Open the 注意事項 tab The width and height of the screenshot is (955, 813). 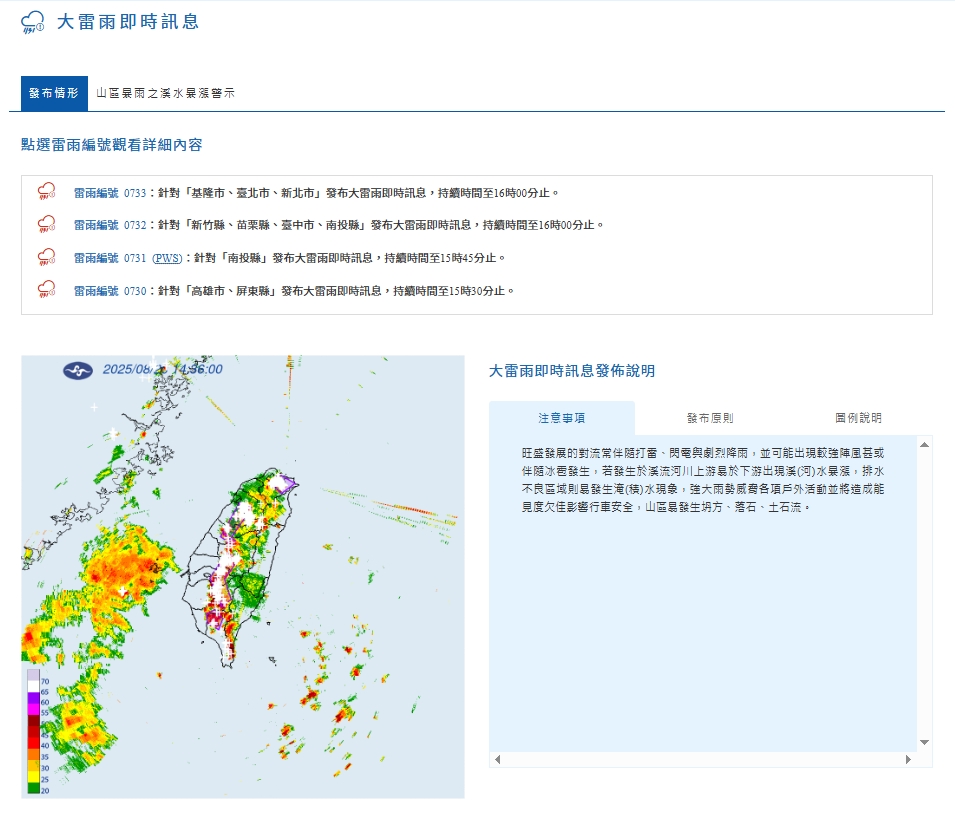tap(562, 418)
